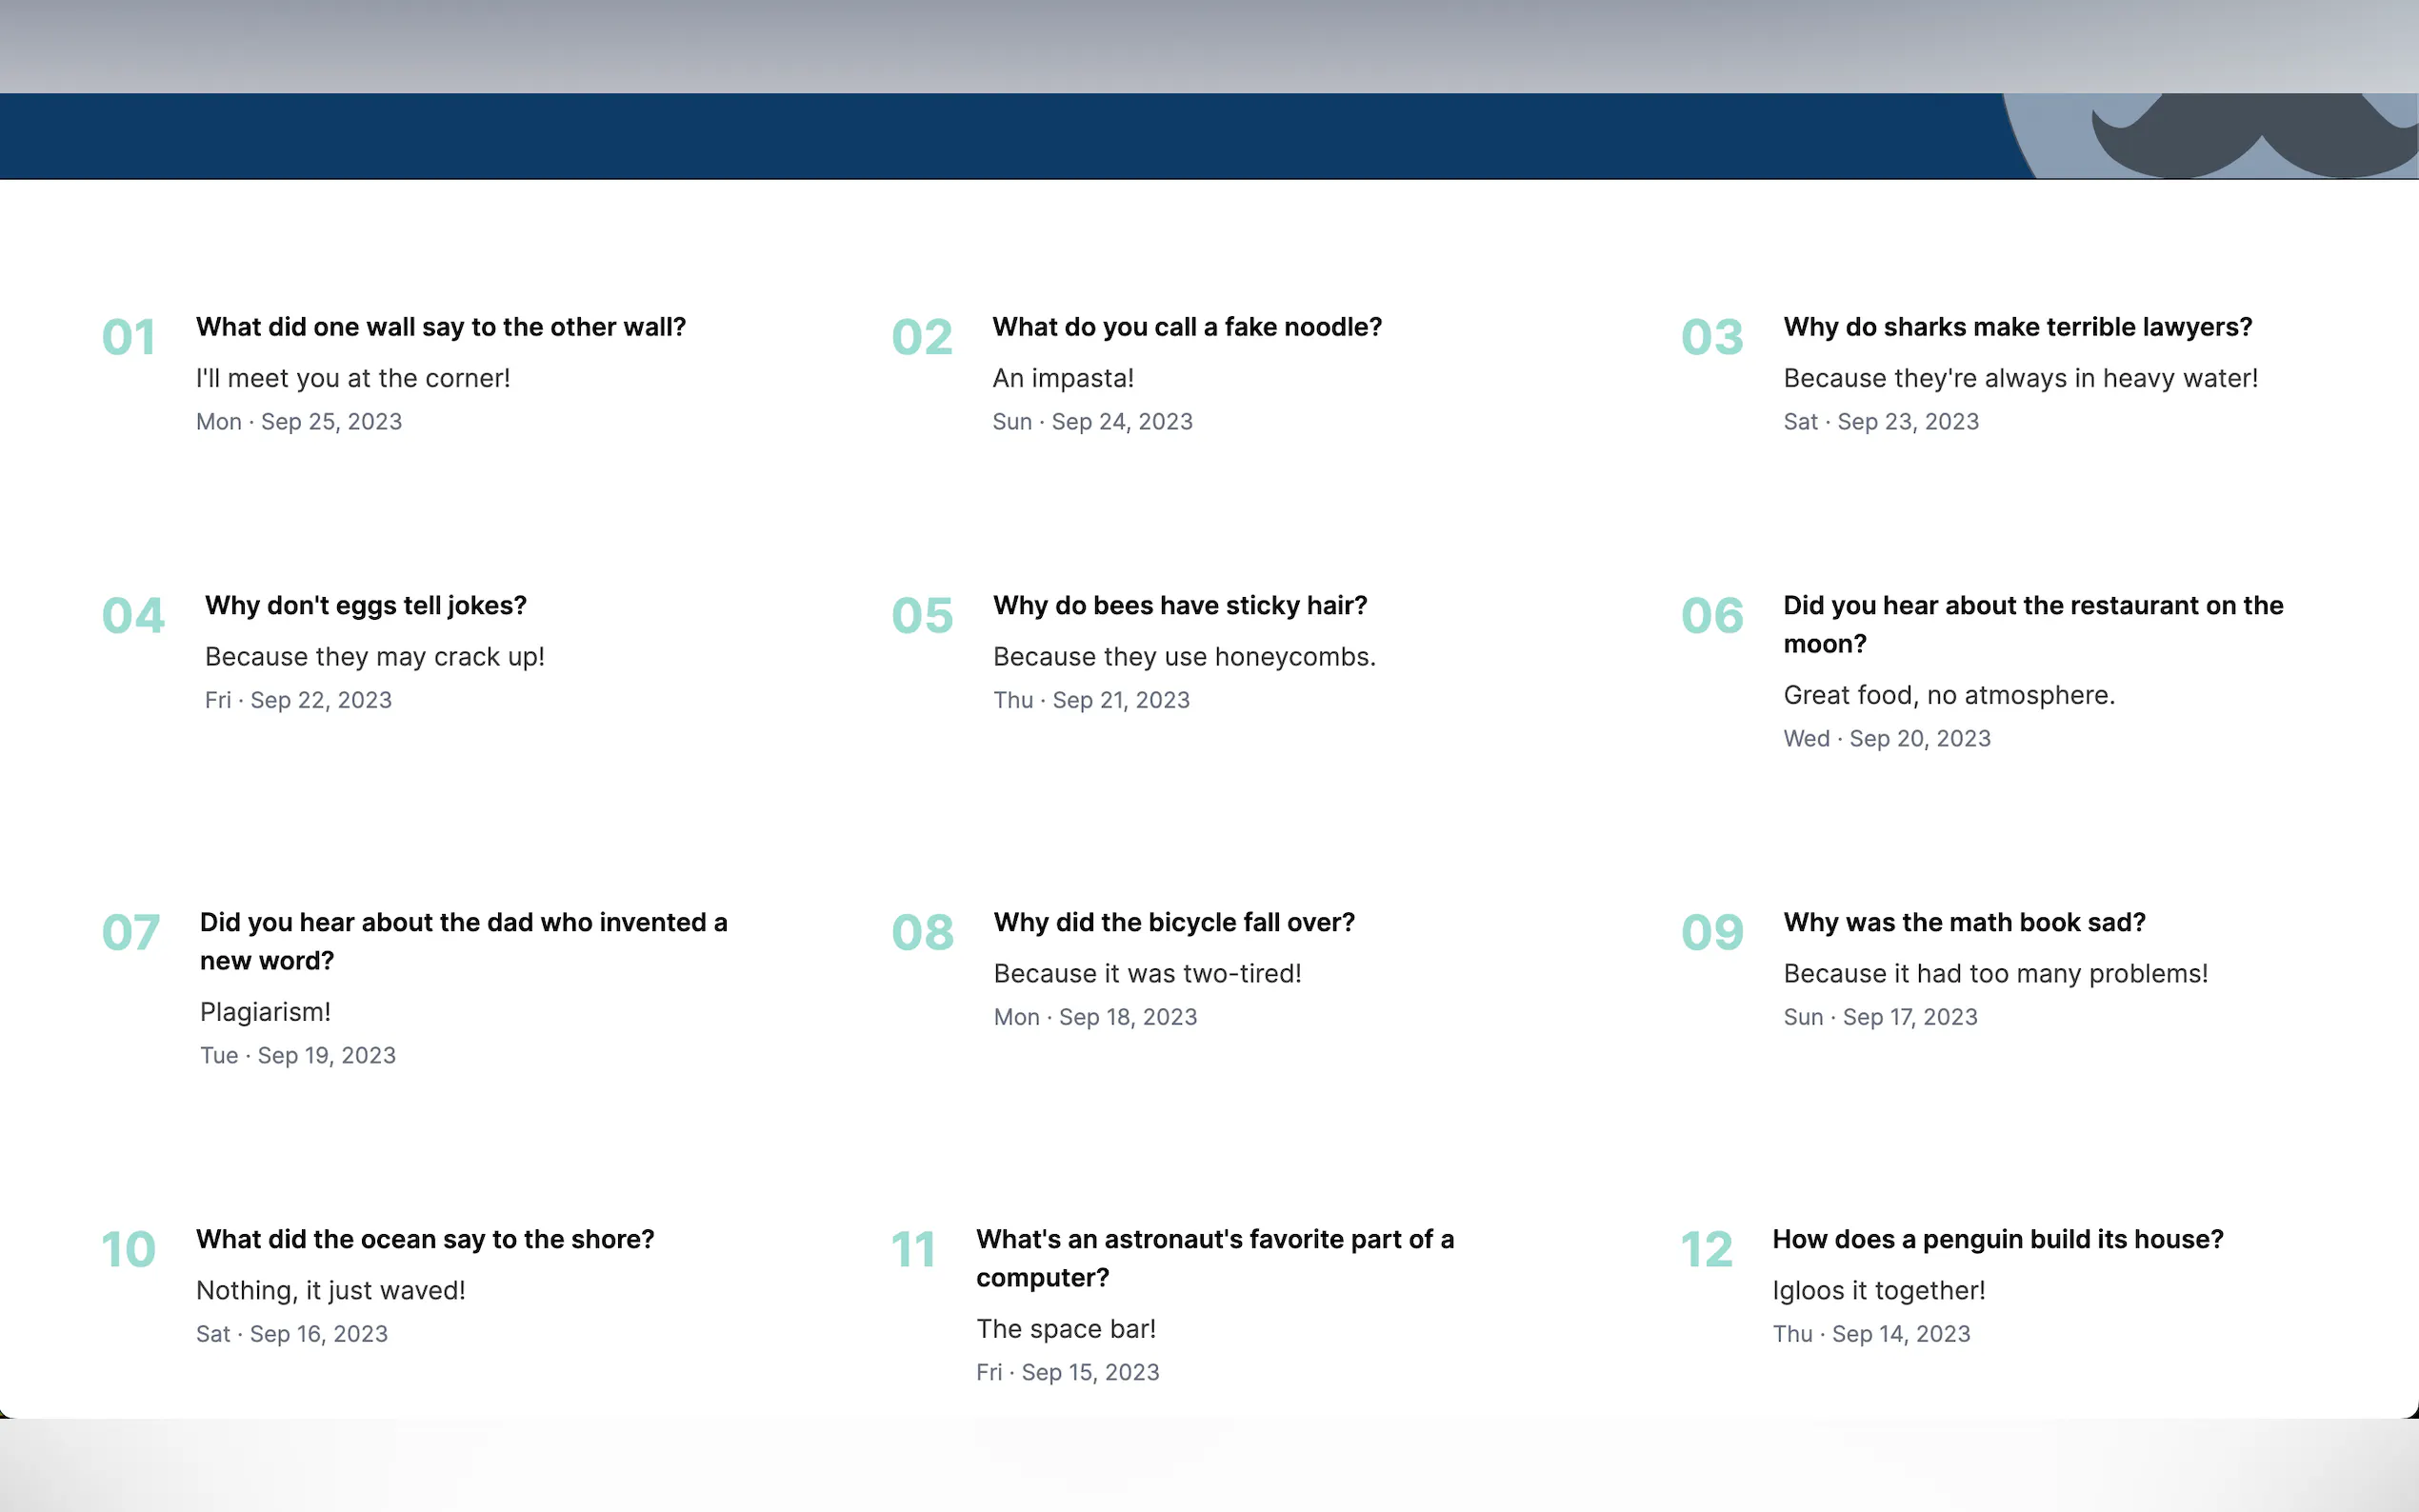
Task: Open the joke about one wall and another
Action: [440, 327]
